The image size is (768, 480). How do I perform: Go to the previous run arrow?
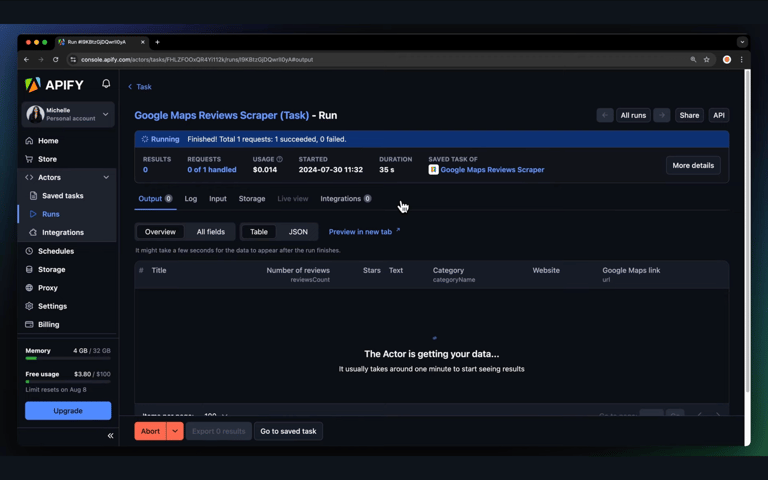click(x=604, y=115)
